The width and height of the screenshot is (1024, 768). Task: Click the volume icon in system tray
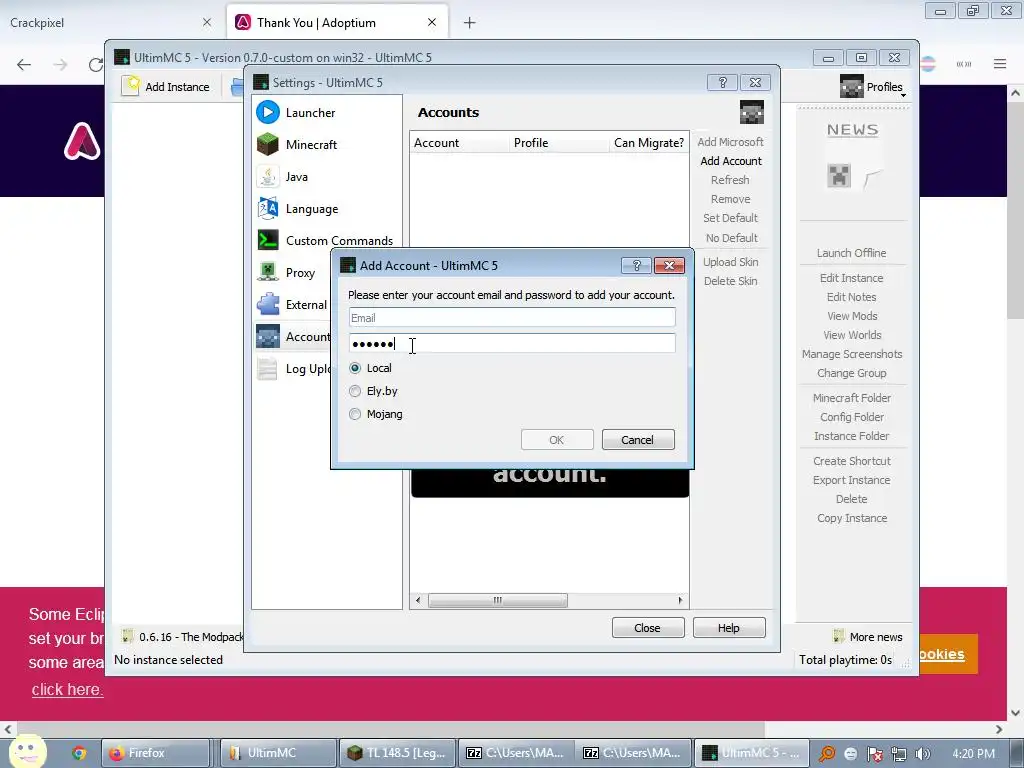(x=922, y=754)
